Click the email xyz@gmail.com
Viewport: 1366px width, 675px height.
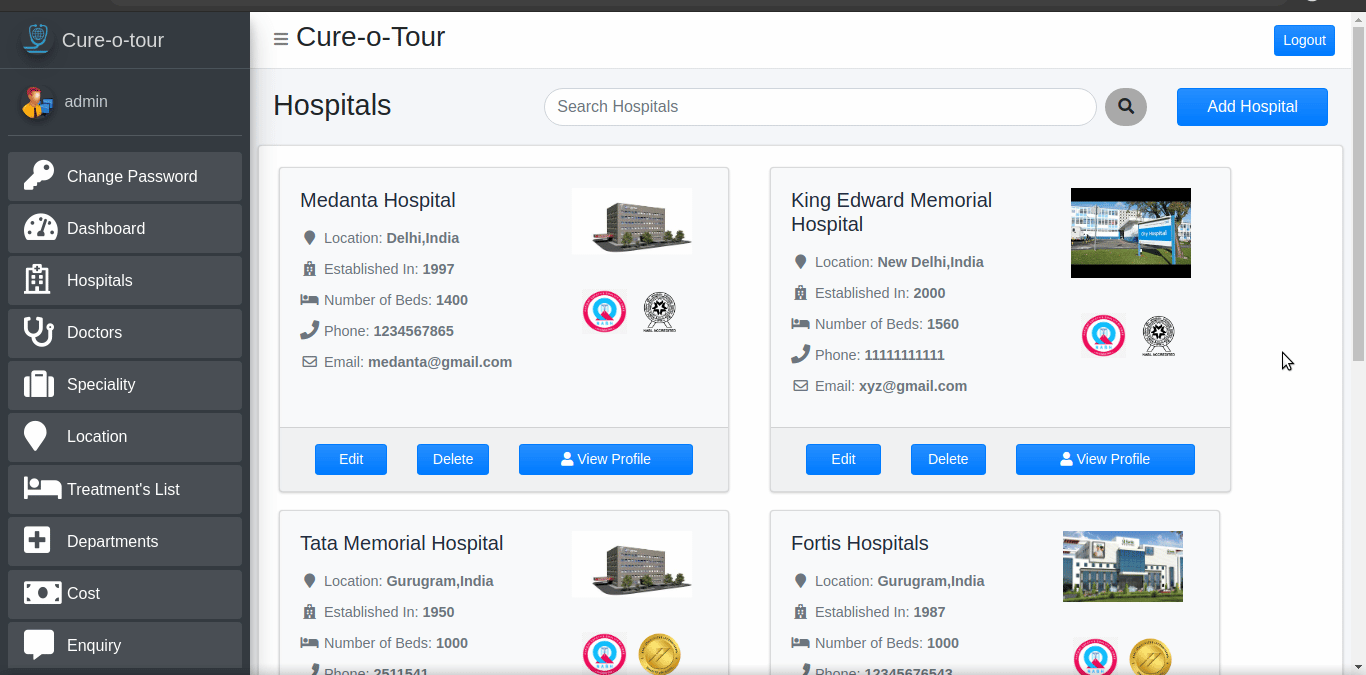coord(913,386)
